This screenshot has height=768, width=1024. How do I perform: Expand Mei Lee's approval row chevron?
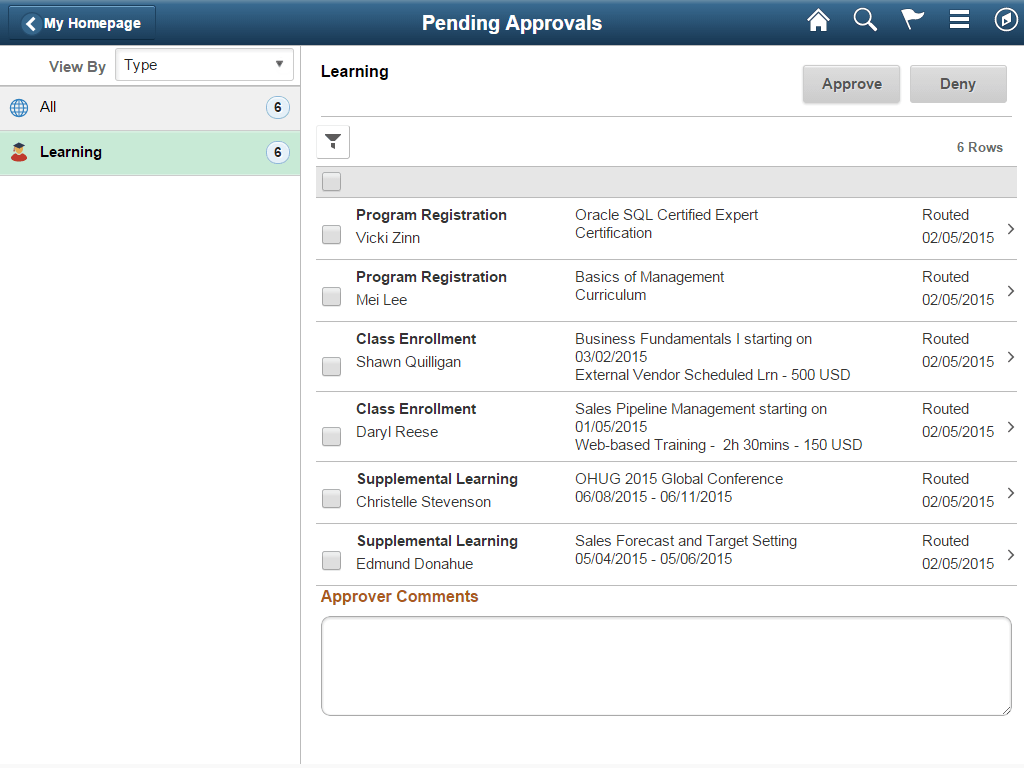point(1010,290)
